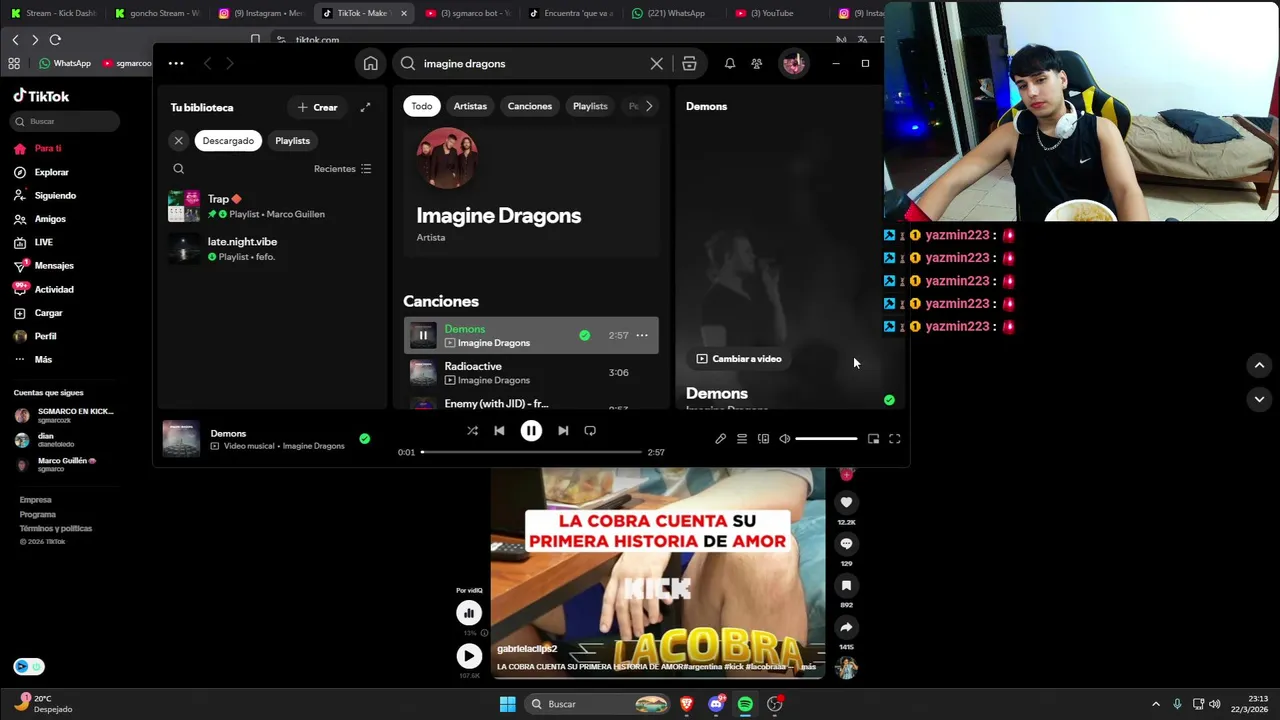The image size is (1280, 720).
Task: Open the vidIQ stats icon beside the video
Action: coord(469,613)
